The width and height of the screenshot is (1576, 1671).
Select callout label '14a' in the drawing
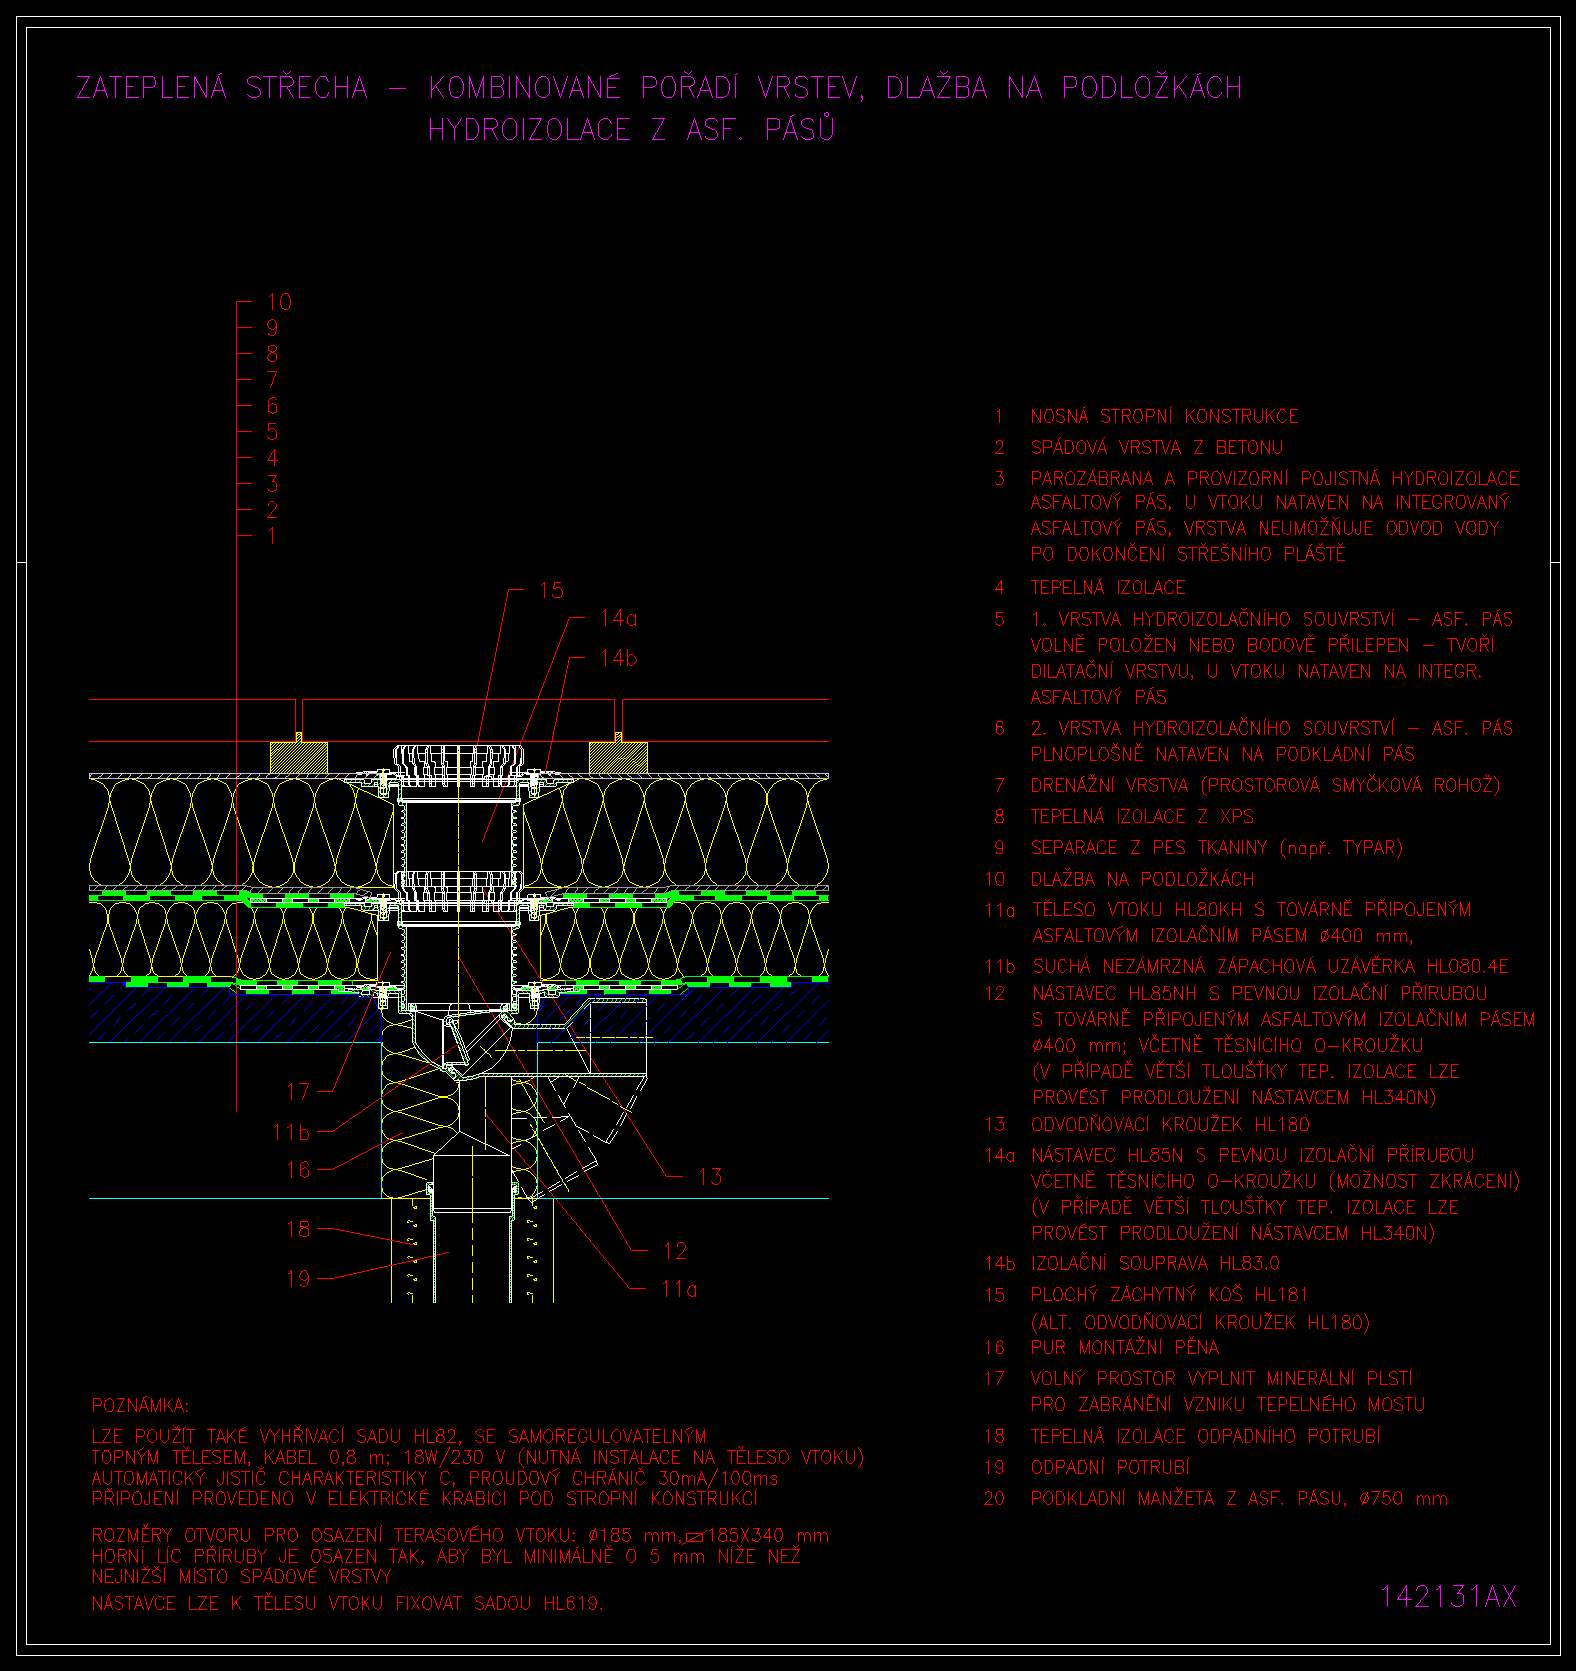[x=618, y=618]
